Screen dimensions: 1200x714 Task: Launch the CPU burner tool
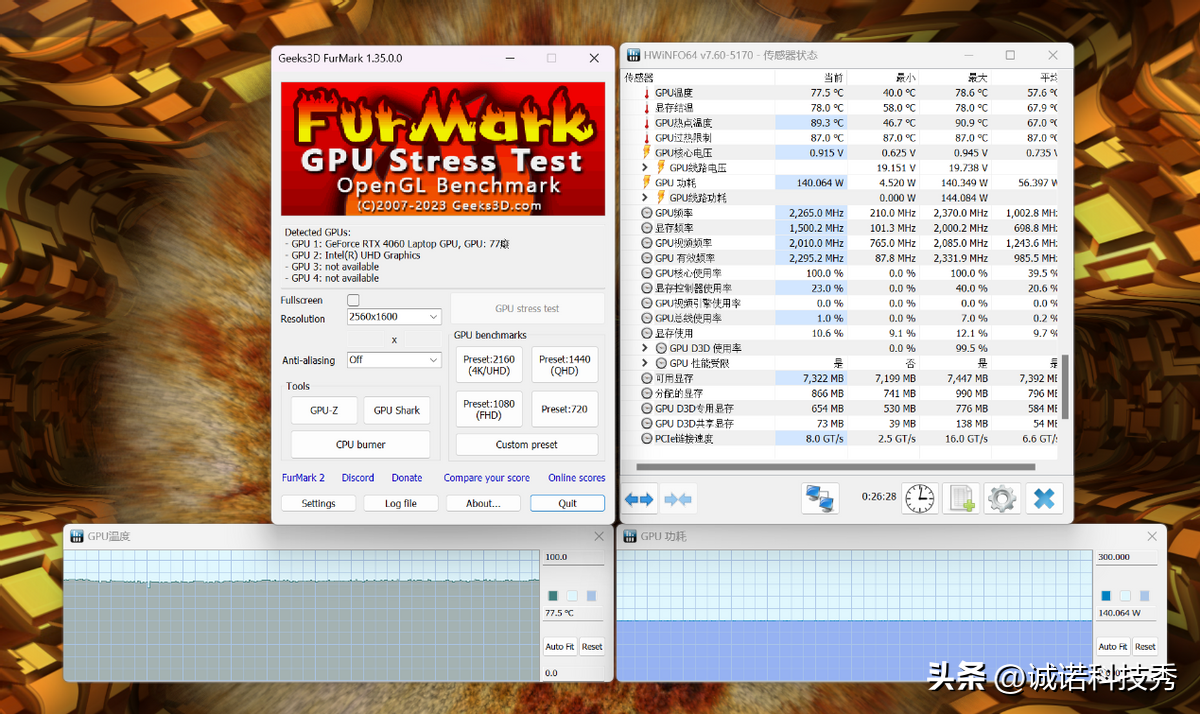(360, 444)
